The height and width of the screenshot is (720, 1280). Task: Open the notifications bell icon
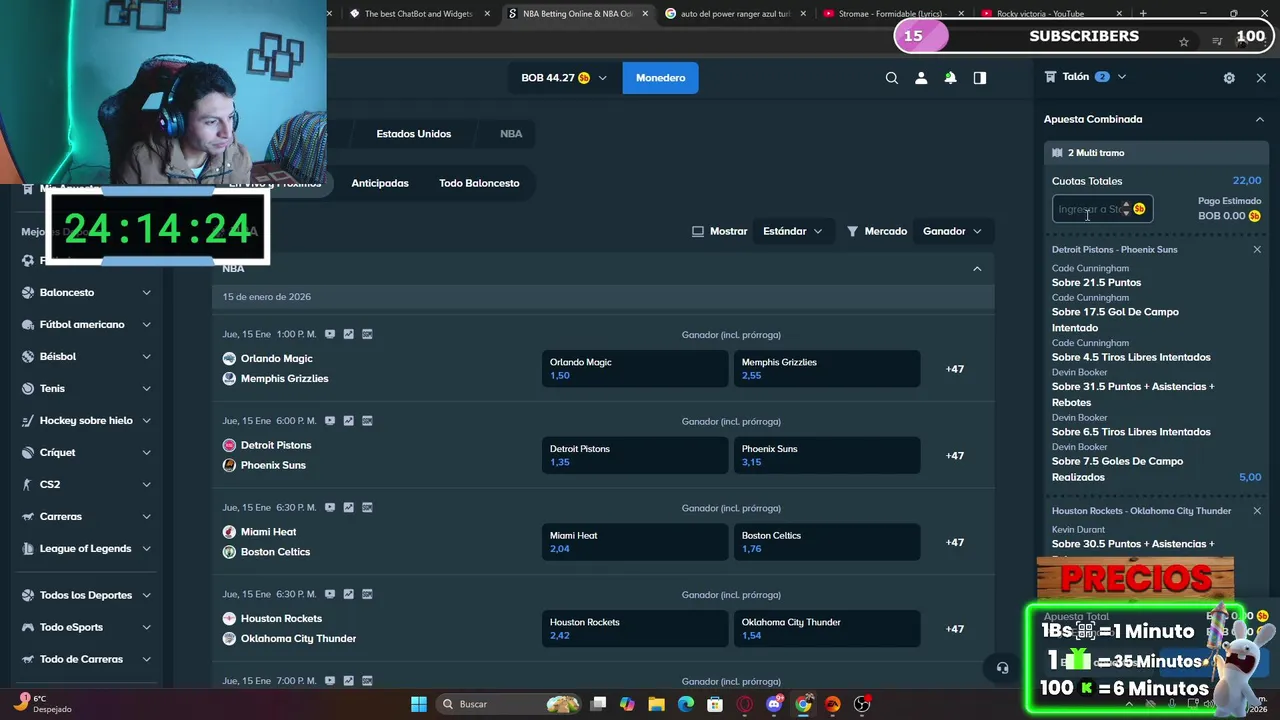950,78
